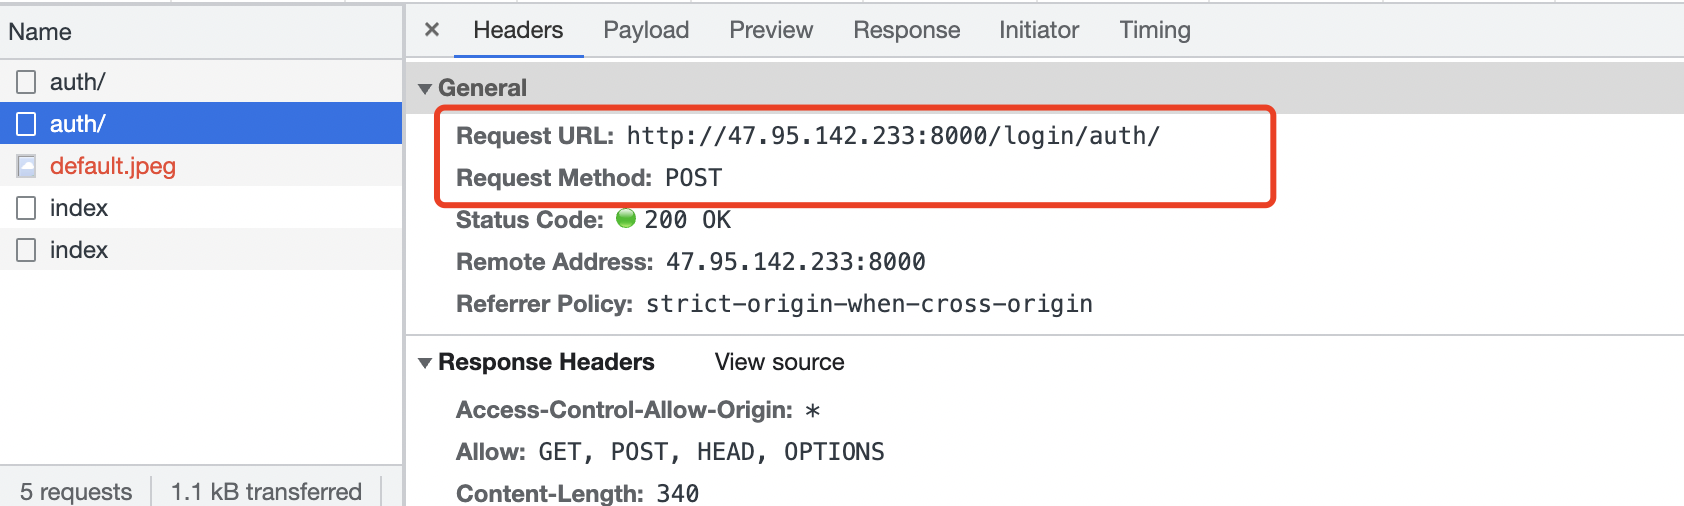Switch to the Response tab

[906, 30]
